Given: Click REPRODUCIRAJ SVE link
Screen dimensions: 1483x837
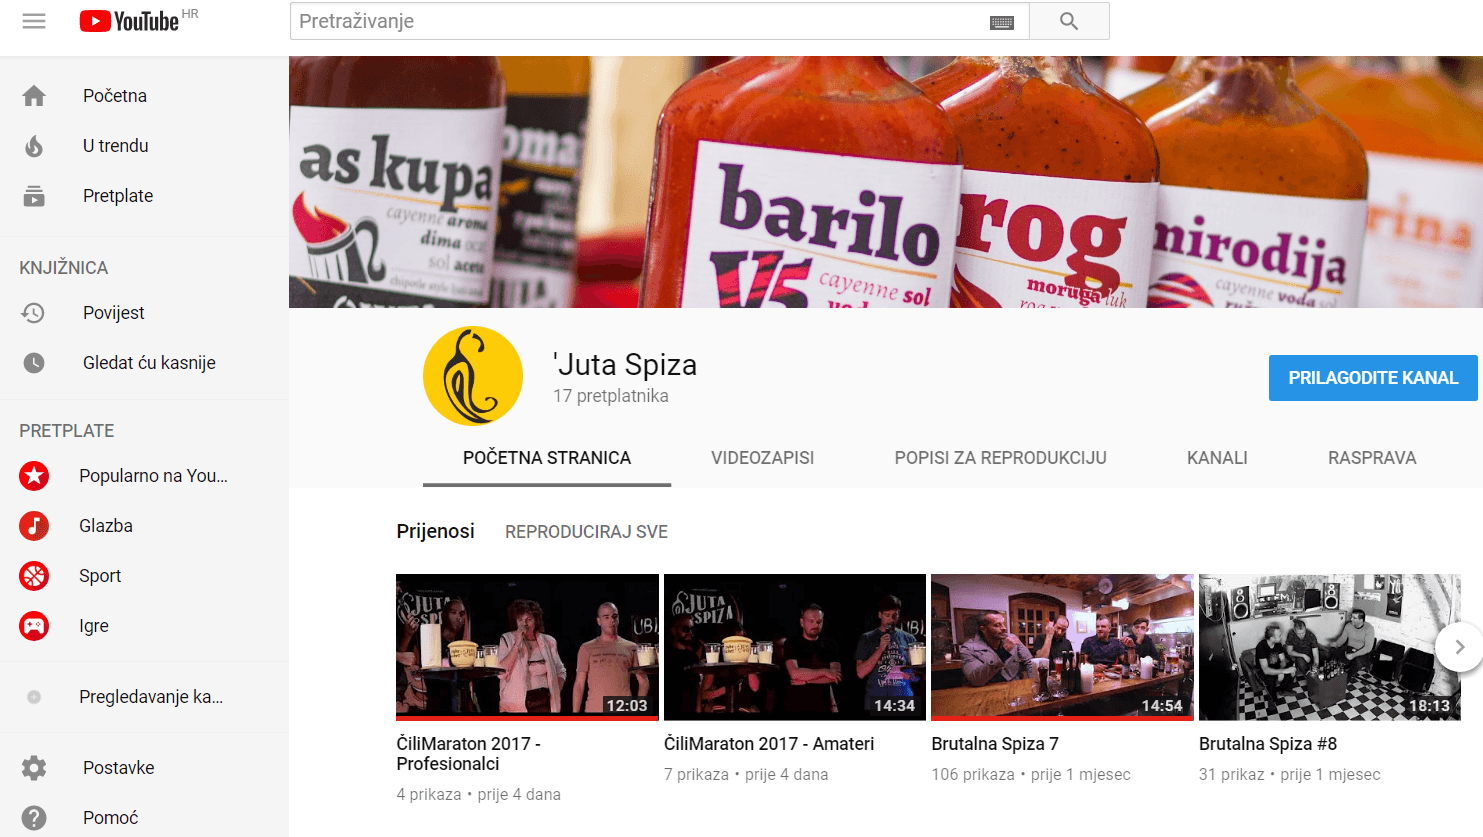Looking at the screenshot, I should coord(586,532).
